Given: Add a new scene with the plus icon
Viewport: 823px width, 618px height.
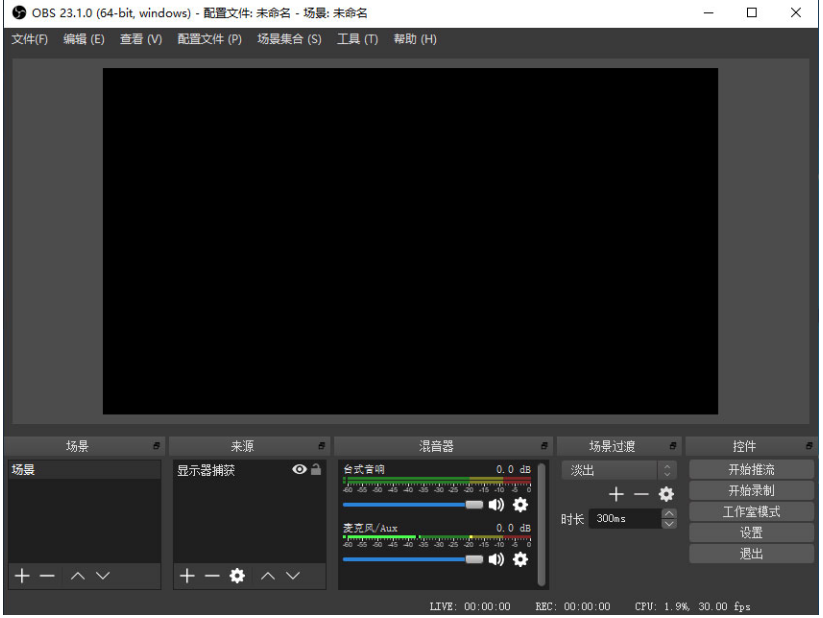Looking at the screenshot, I should click(21, 575).
